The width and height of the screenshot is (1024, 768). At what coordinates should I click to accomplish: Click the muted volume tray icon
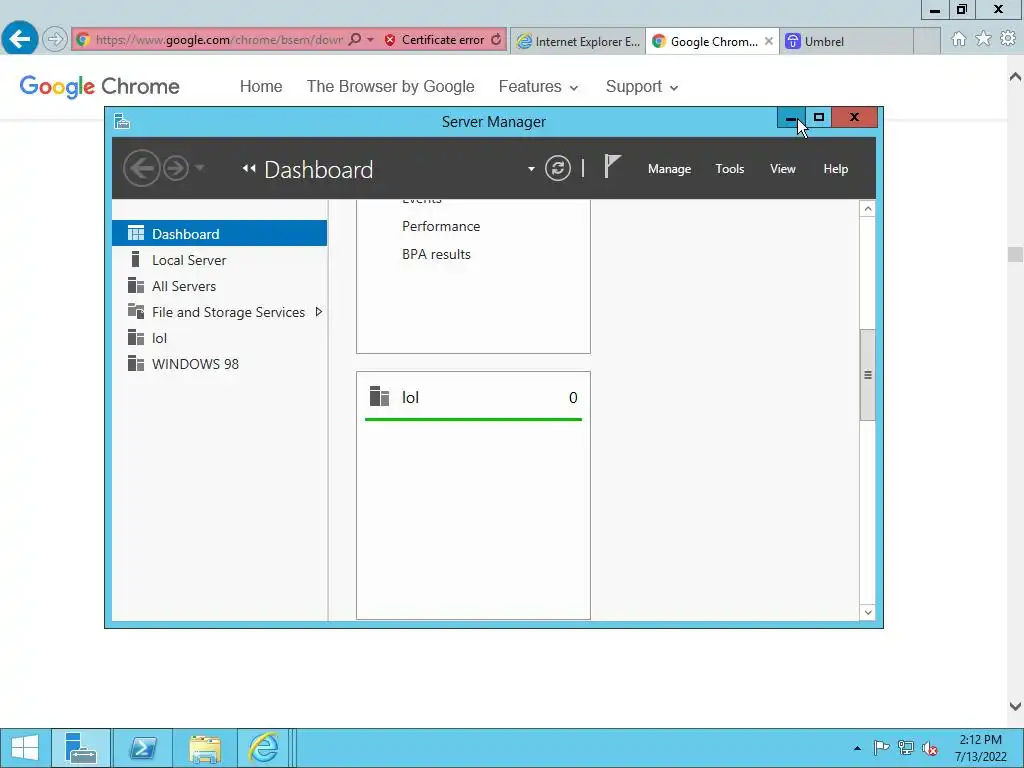click(x=929, y=748)
